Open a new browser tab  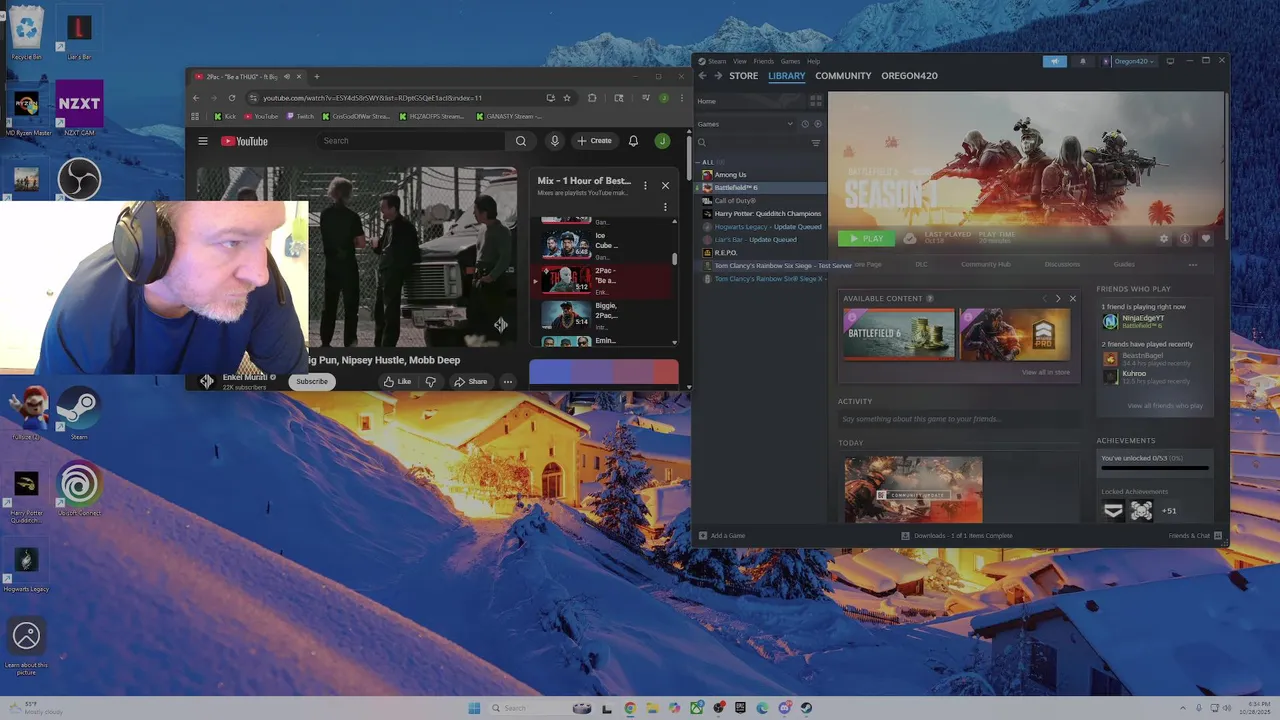317,76
